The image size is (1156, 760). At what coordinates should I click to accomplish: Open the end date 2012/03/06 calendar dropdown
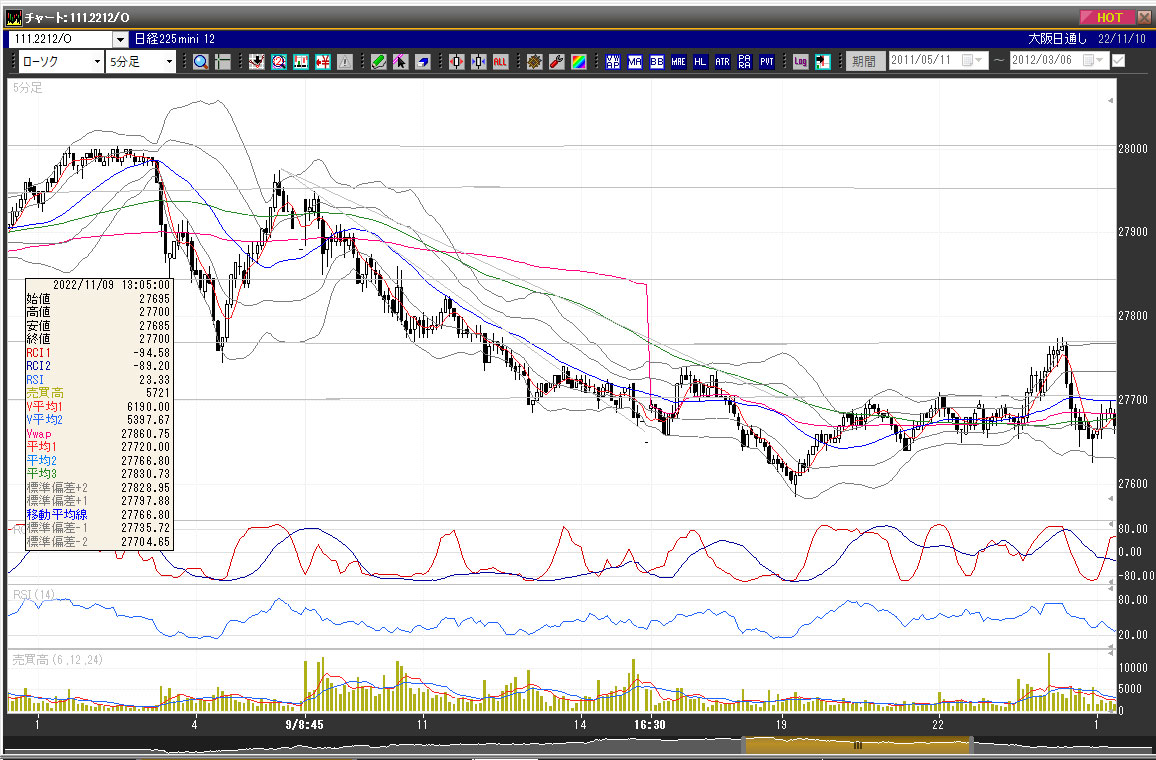pos(1093,60)
